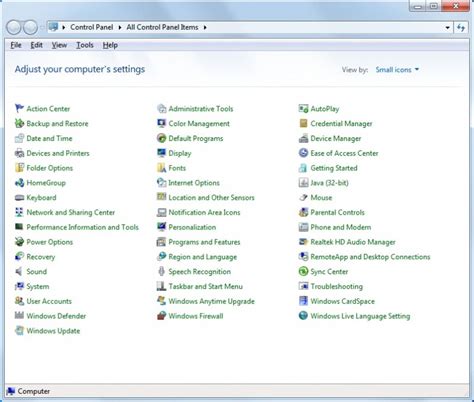Open Realtek HD Audio Manager link
This screenshot has height=402, width=474.
tap(353, 242)
